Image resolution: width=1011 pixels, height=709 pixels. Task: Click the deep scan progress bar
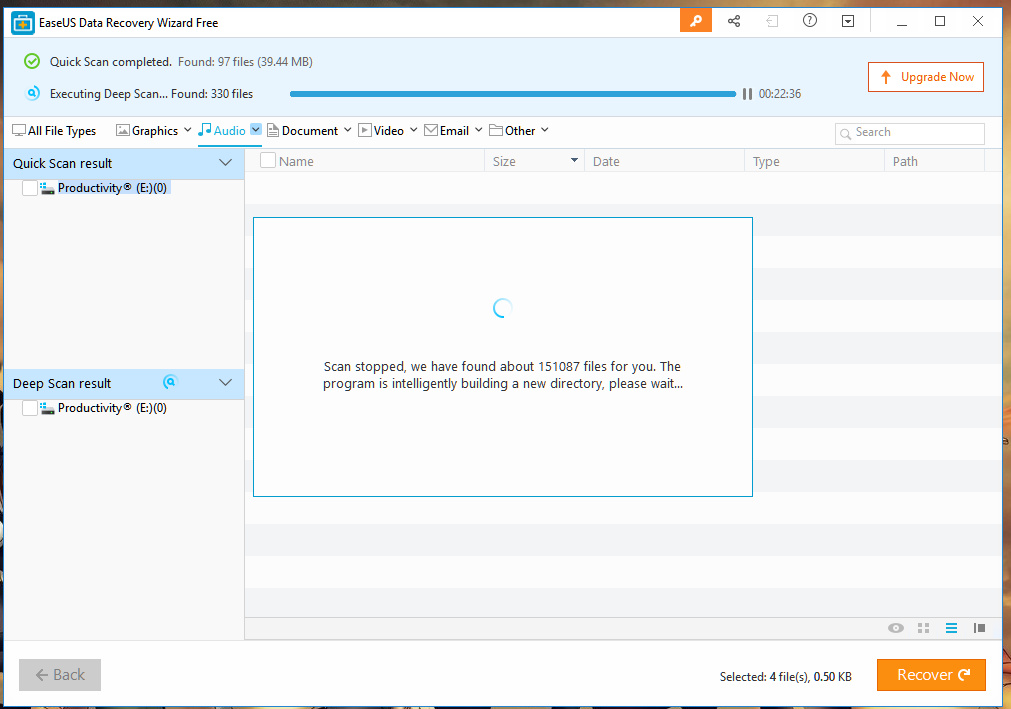pyautogui.click(x=513, y=94)
